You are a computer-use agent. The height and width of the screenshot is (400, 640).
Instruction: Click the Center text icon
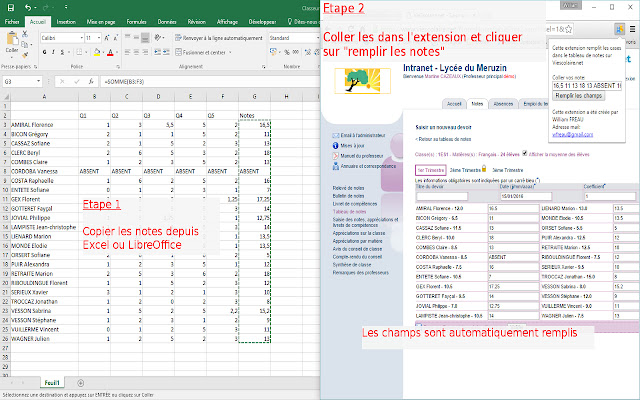click(x=136, y=52)
